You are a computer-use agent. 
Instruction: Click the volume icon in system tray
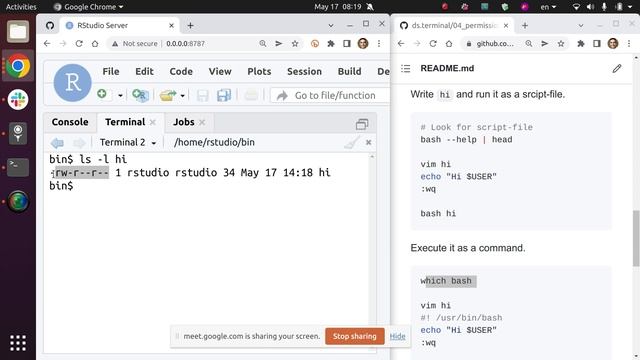pyautogui.click(x=590, y=7)
